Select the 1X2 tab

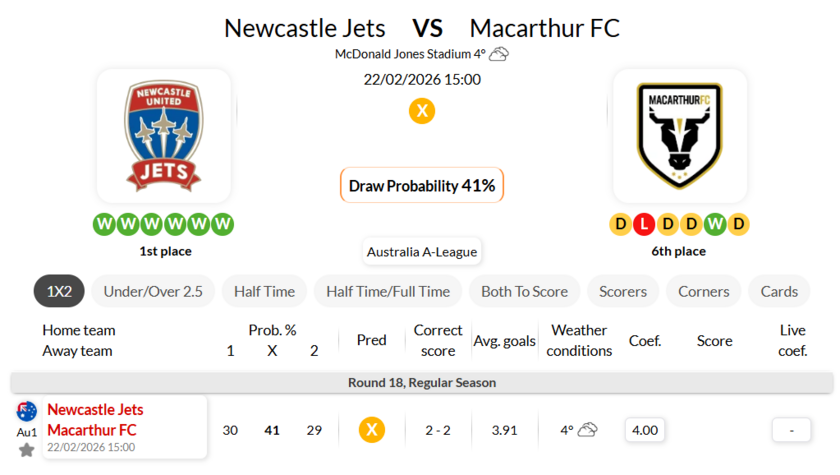pyautogui.click(x=59, y=291)
